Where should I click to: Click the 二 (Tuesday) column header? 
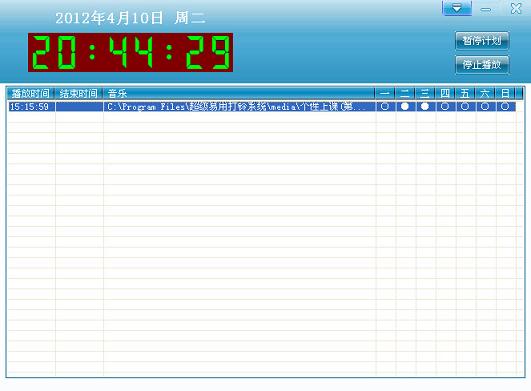pos(405,93)
